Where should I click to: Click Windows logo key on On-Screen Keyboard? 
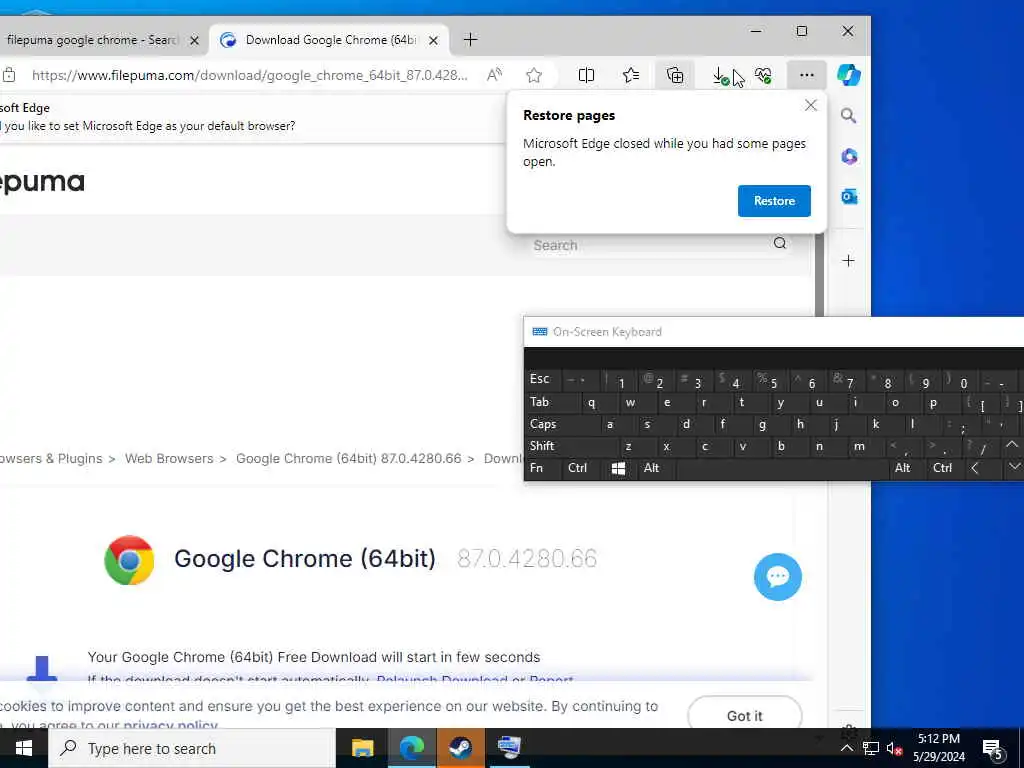pyautogui.click(x=618, y=468)
